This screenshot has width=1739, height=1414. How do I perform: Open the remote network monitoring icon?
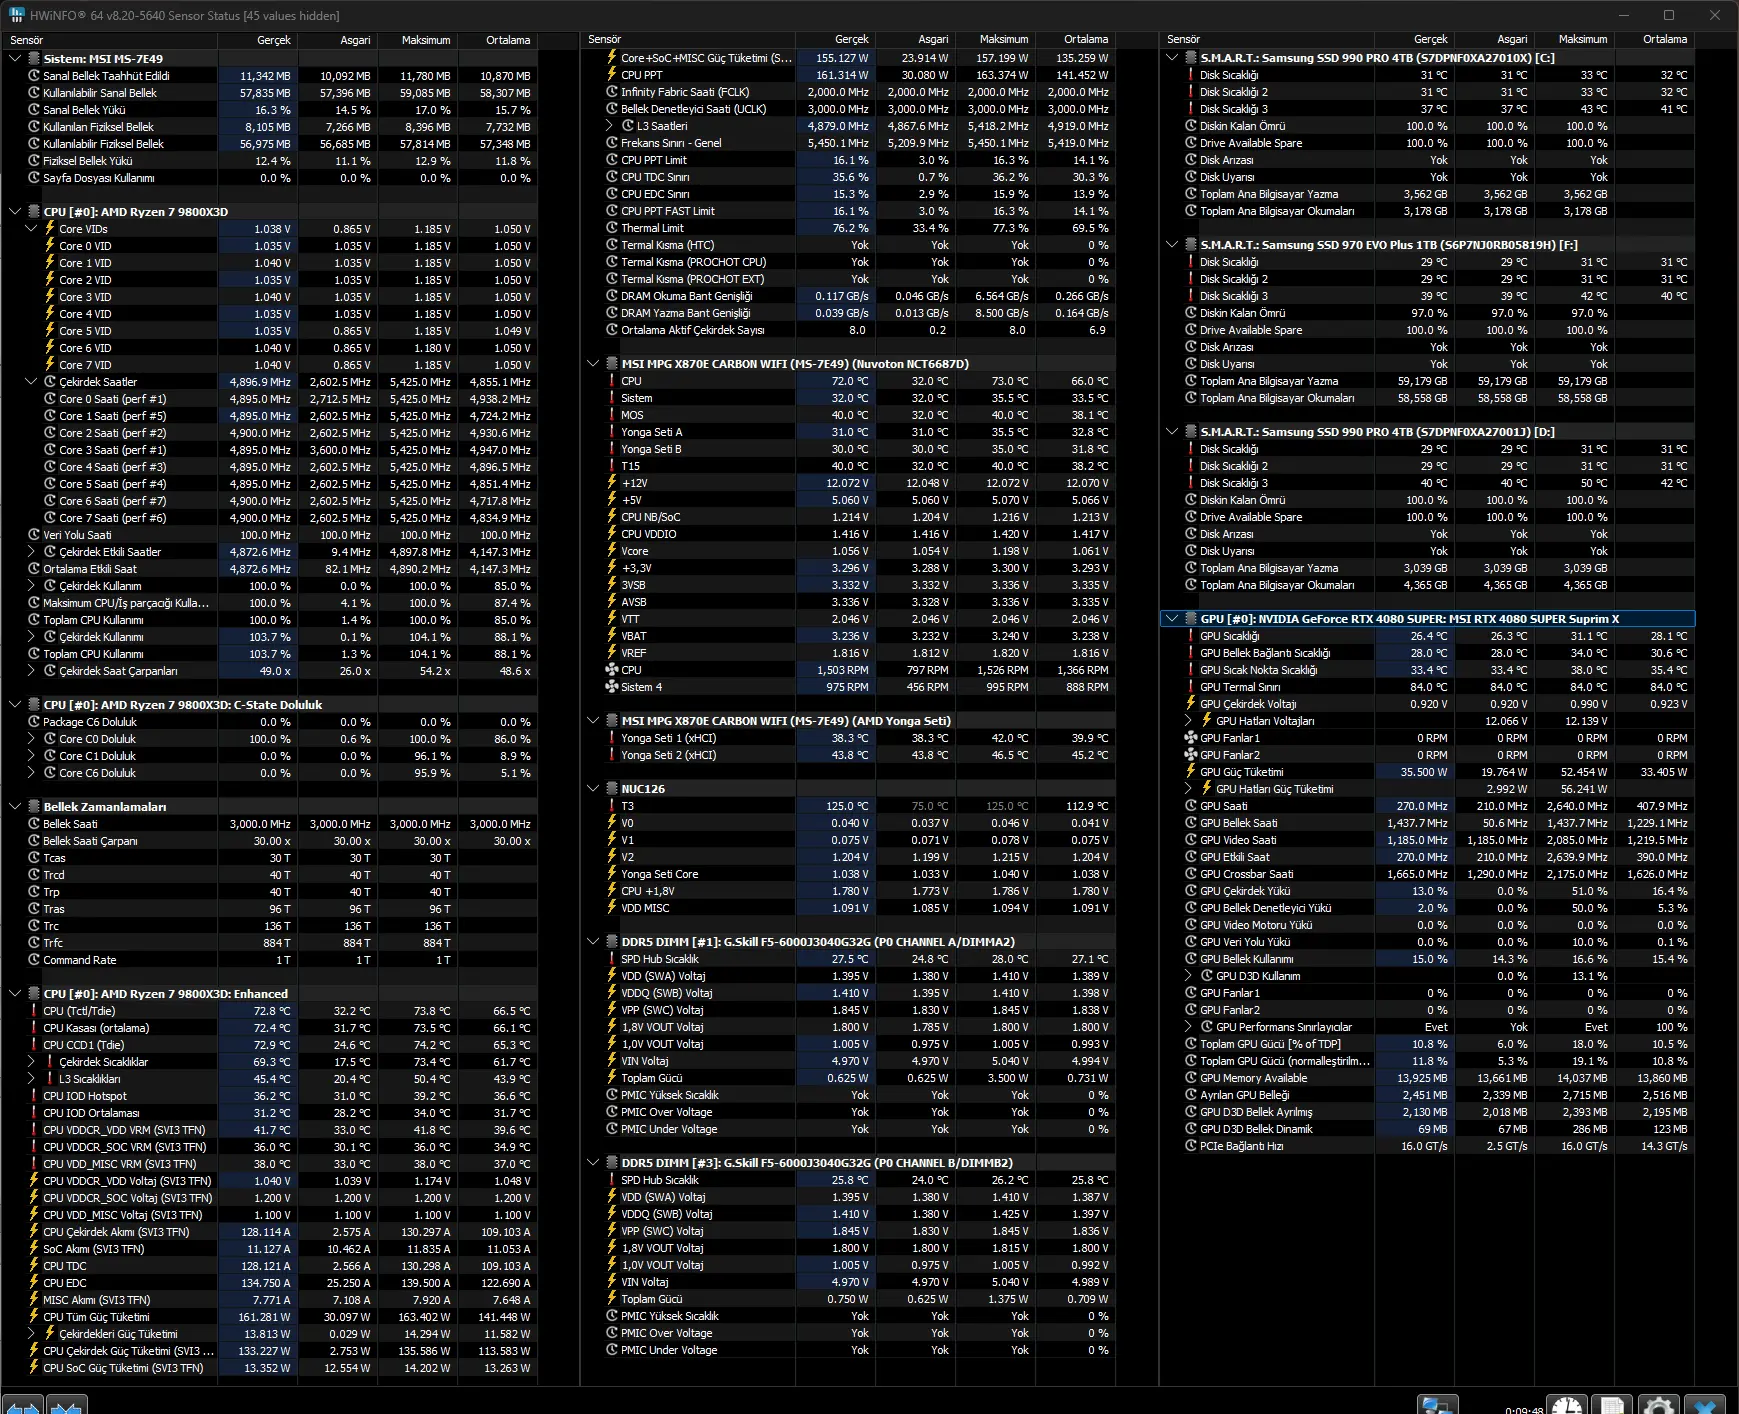1437,1405
